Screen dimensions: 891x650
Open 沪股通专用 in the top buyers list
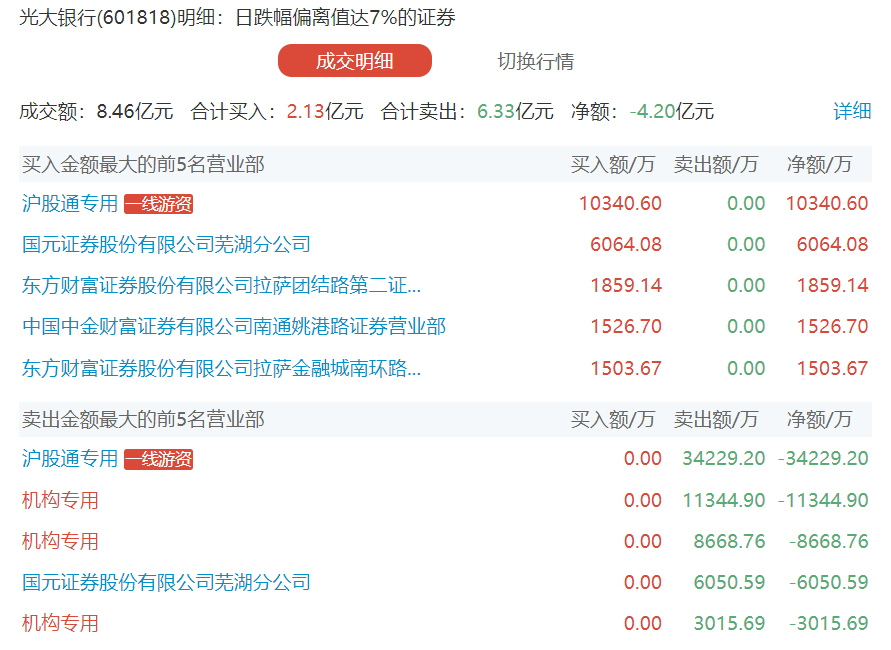[70, 204]
